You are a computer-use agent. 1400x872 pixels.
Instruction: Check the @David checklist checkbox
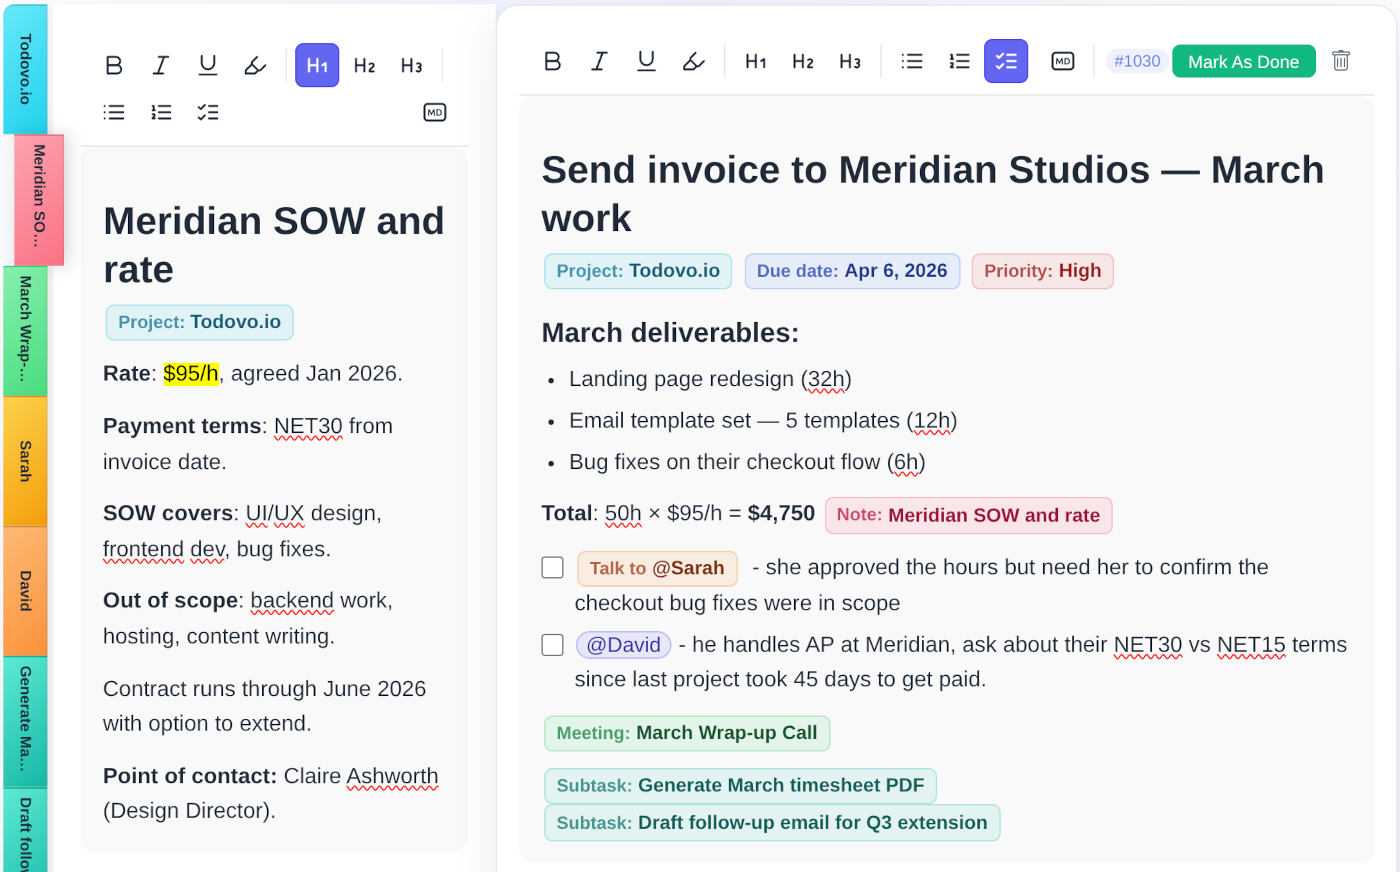tap(552, 645)
